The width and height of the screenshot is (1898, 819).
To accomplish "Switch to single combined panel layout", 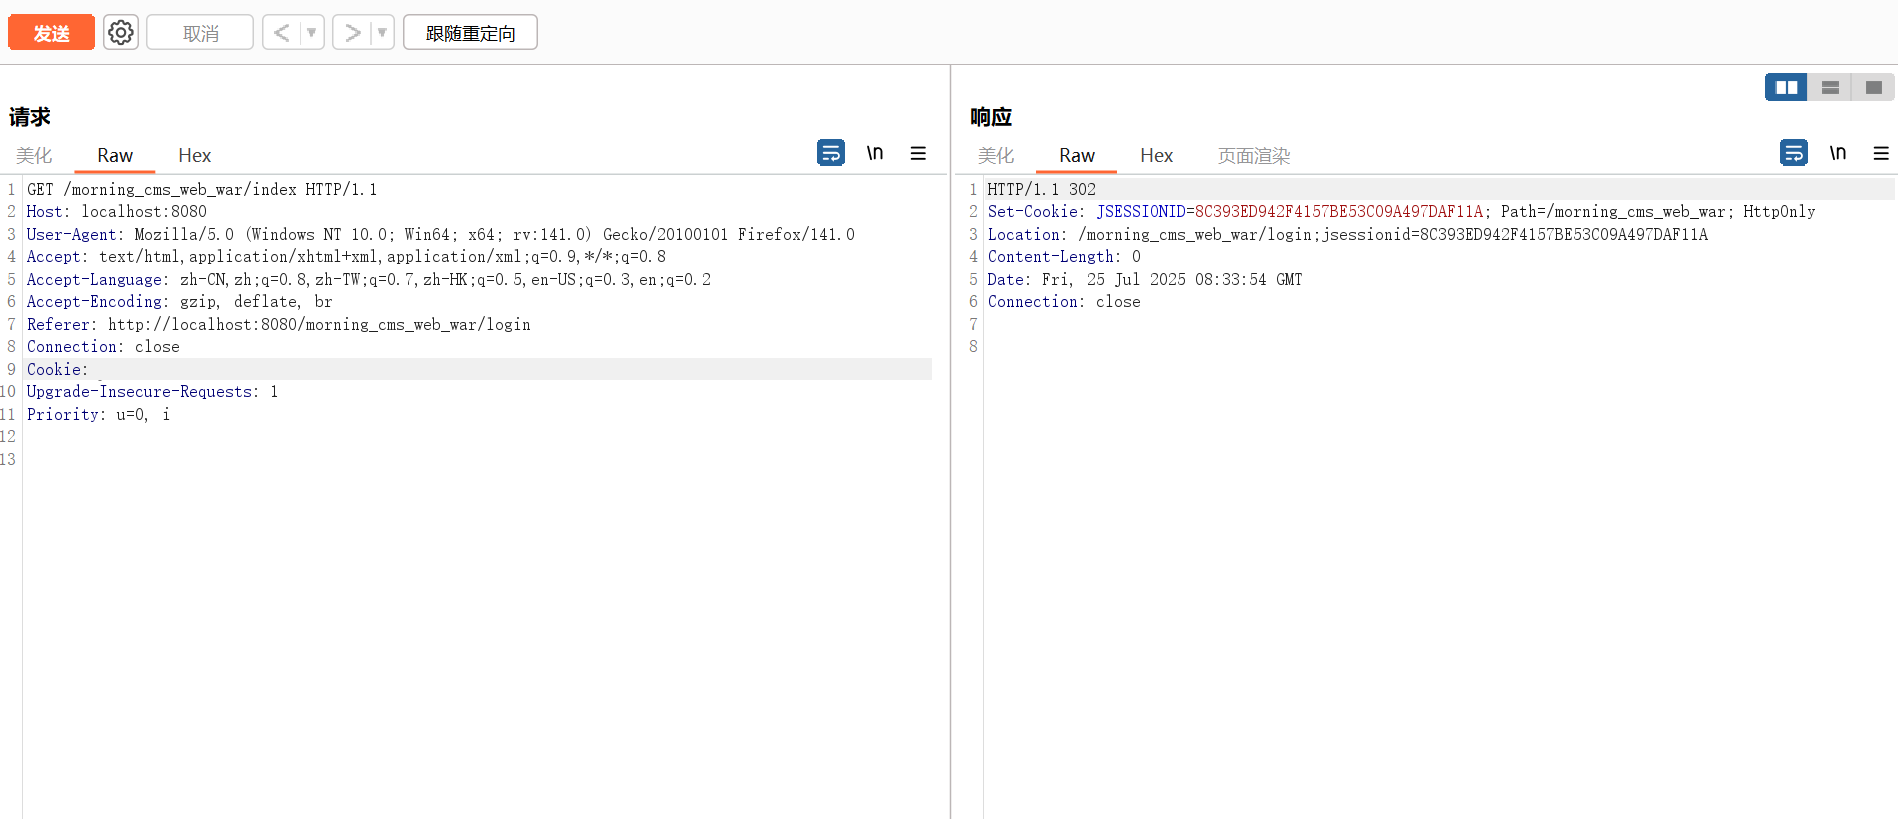I will (x=1873, y=88).
